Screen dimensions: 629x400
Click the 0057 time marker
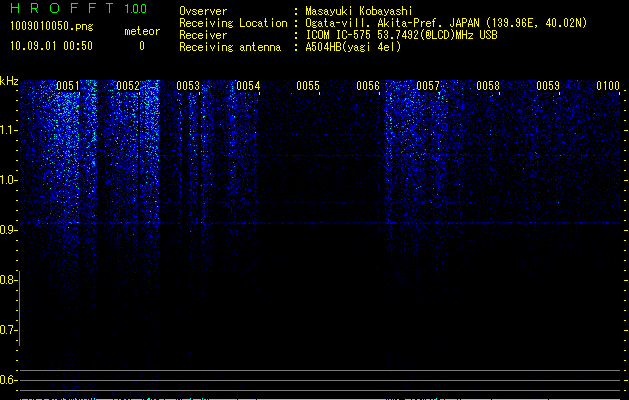pos(428,86)
